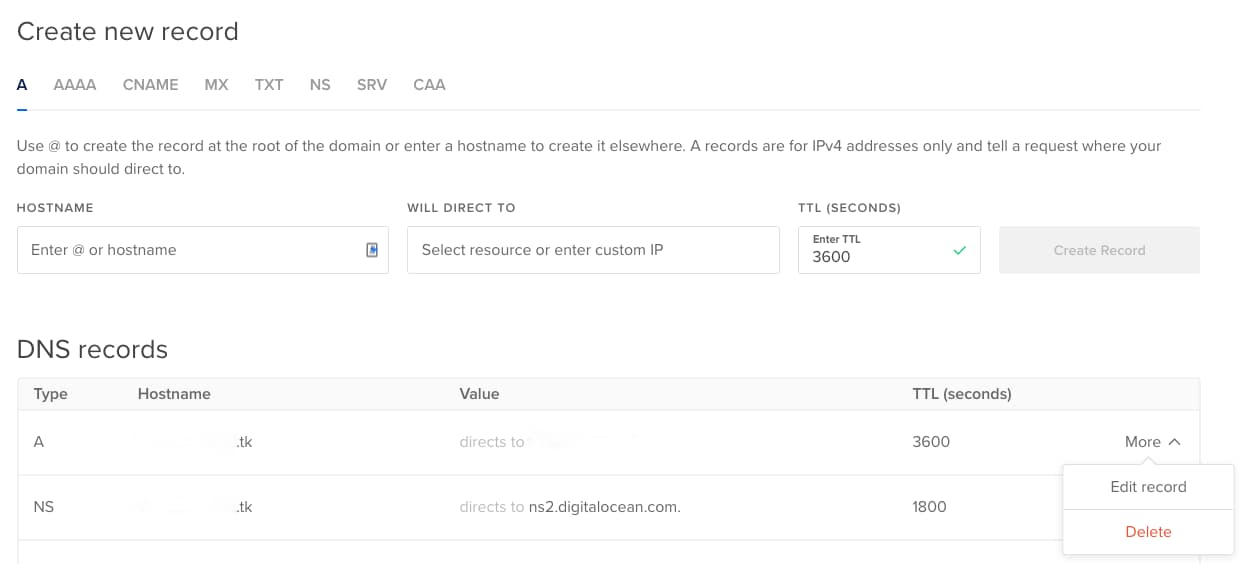
Task: Click the A record row hostname
Action: tap(195, 442)
